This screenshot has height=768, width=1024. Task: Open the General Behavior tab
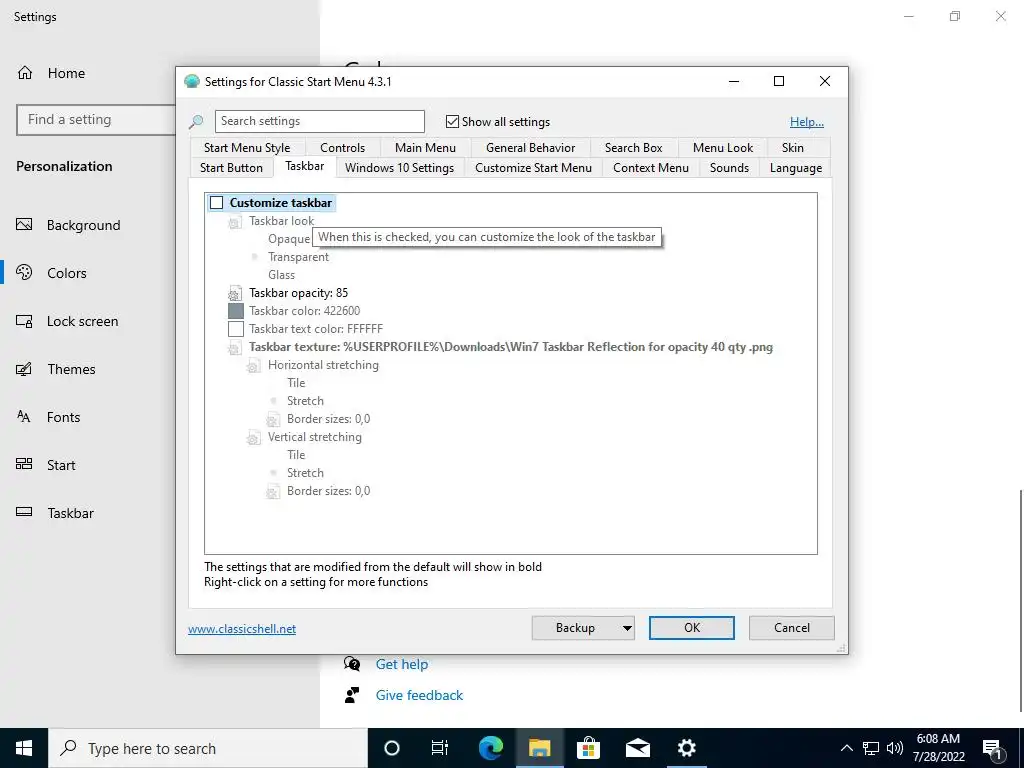pyautogui.click(x=530, y=148)
